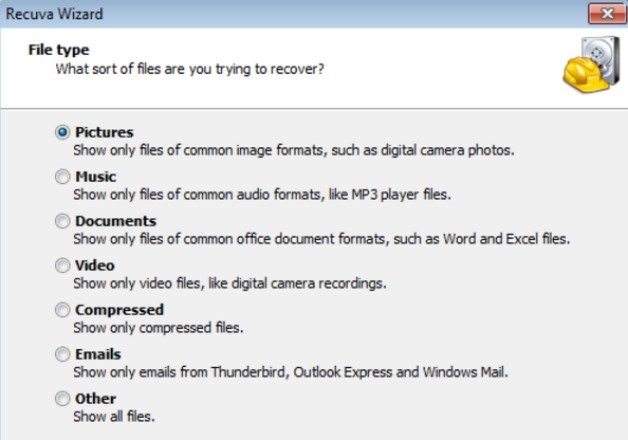This screenshot has width=628, height=440.
Task: Click the bold Compressed label
Action: pyautogui.click(x=119, y=310)
